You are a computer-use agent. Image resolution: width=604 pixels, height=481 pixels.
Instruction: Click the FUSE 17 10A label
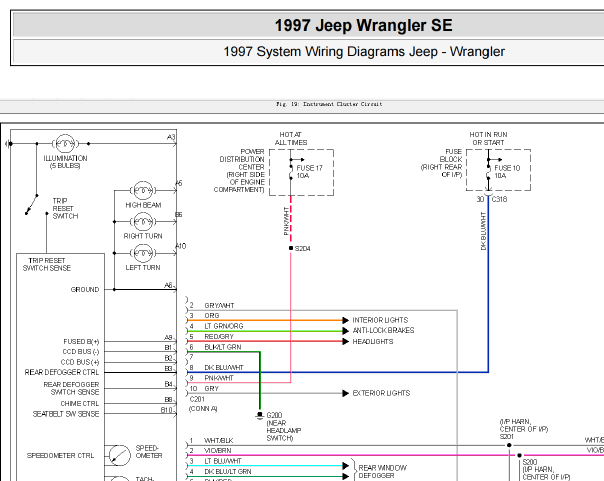pyautogui.click(x=309, y=172)
